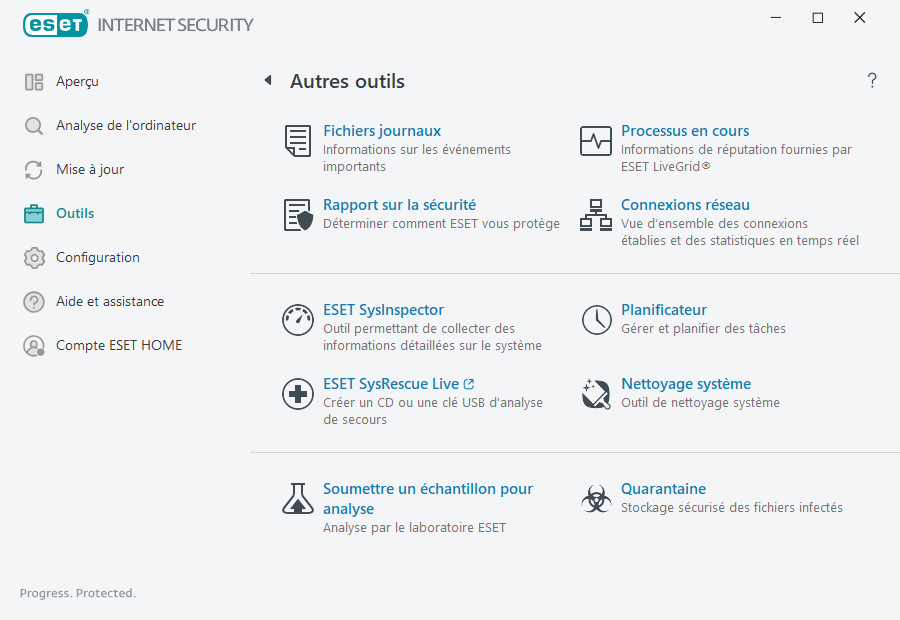Click the INTERNET SECURITY title text

pos(175,25)
